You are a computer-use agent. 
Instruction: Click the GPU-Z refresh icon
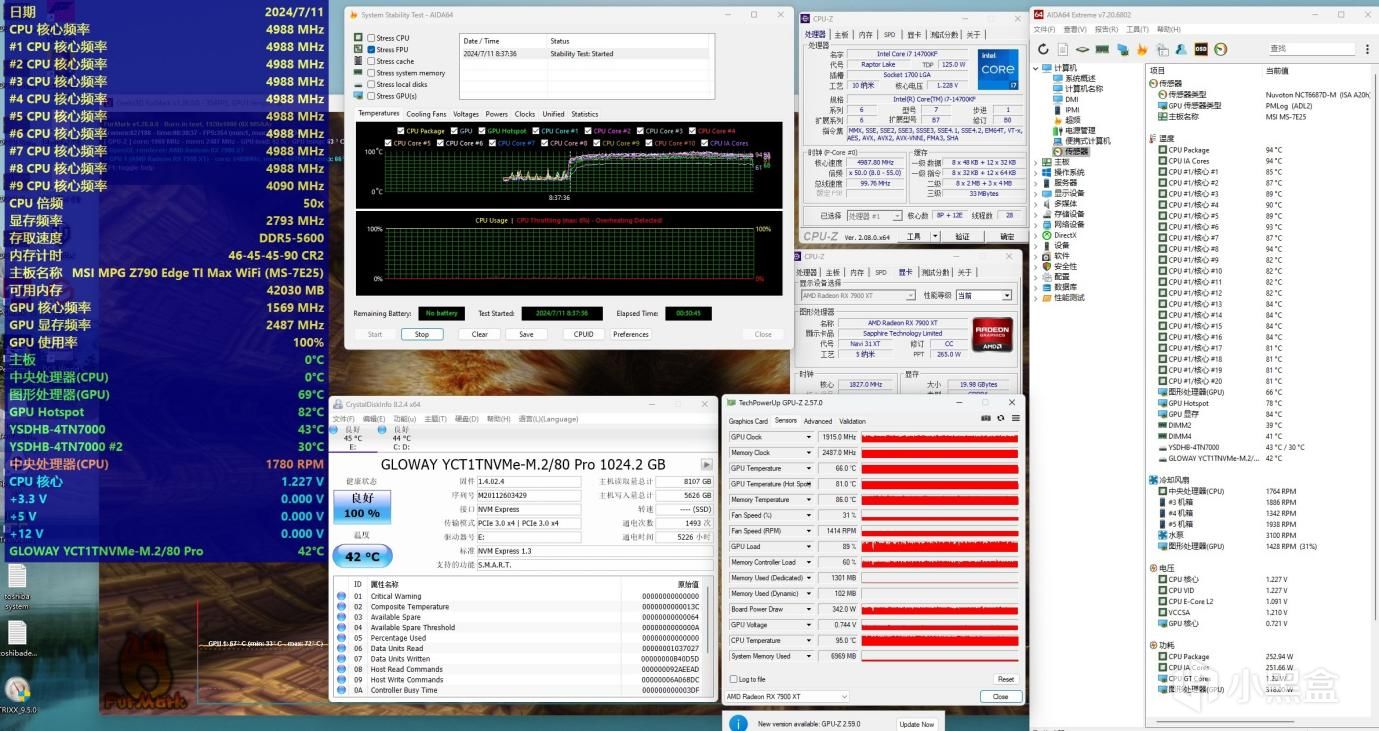pyautogui.click(x=1001, y=418)
